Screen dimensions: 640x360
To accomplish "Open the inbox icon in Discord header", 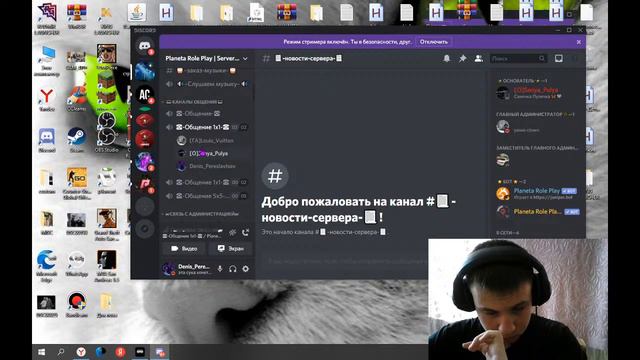I will pos(558,59).
